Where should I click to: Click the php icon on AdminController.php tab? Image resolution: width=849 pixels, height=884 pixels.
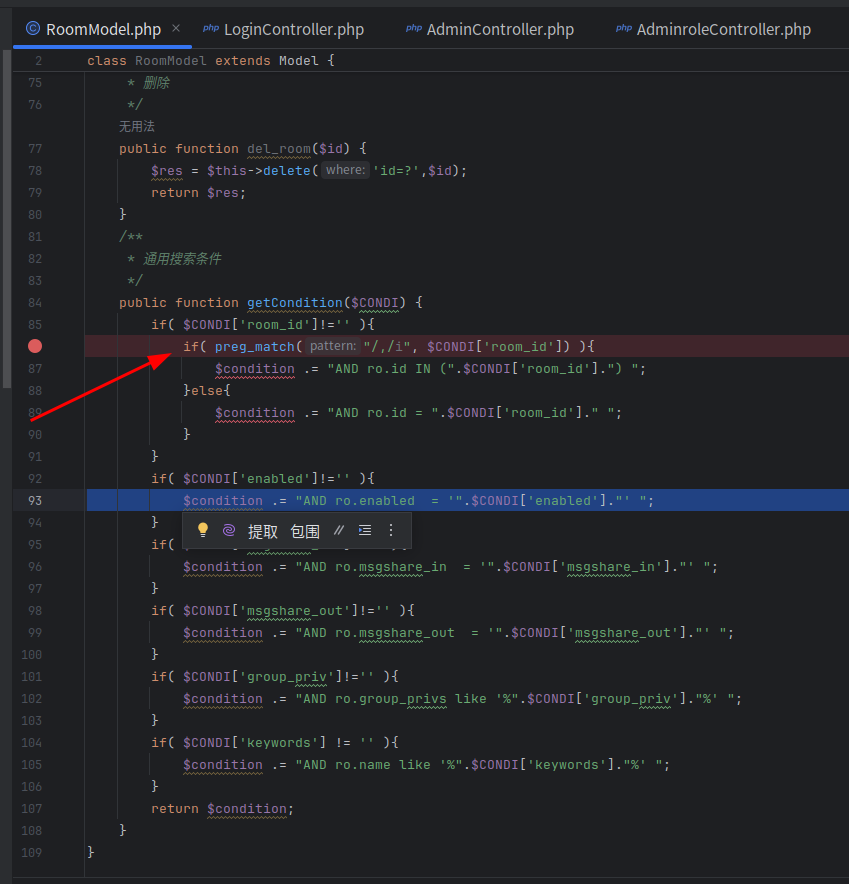click(x=414, y=28)
